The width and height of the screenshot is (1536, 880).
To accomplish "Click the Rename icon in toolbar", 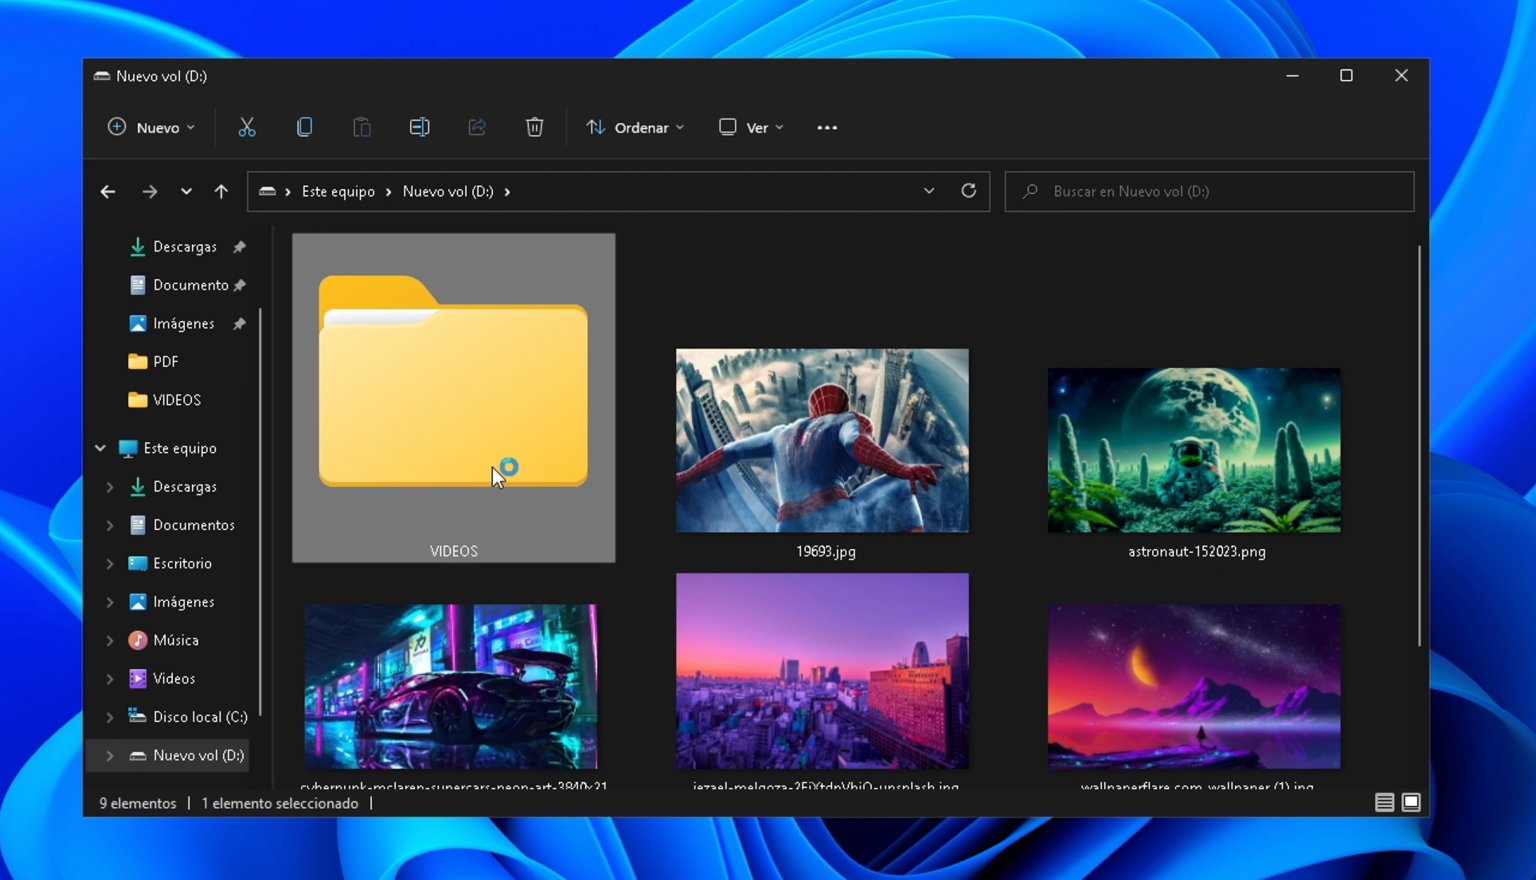I will [x=419, y=127].
